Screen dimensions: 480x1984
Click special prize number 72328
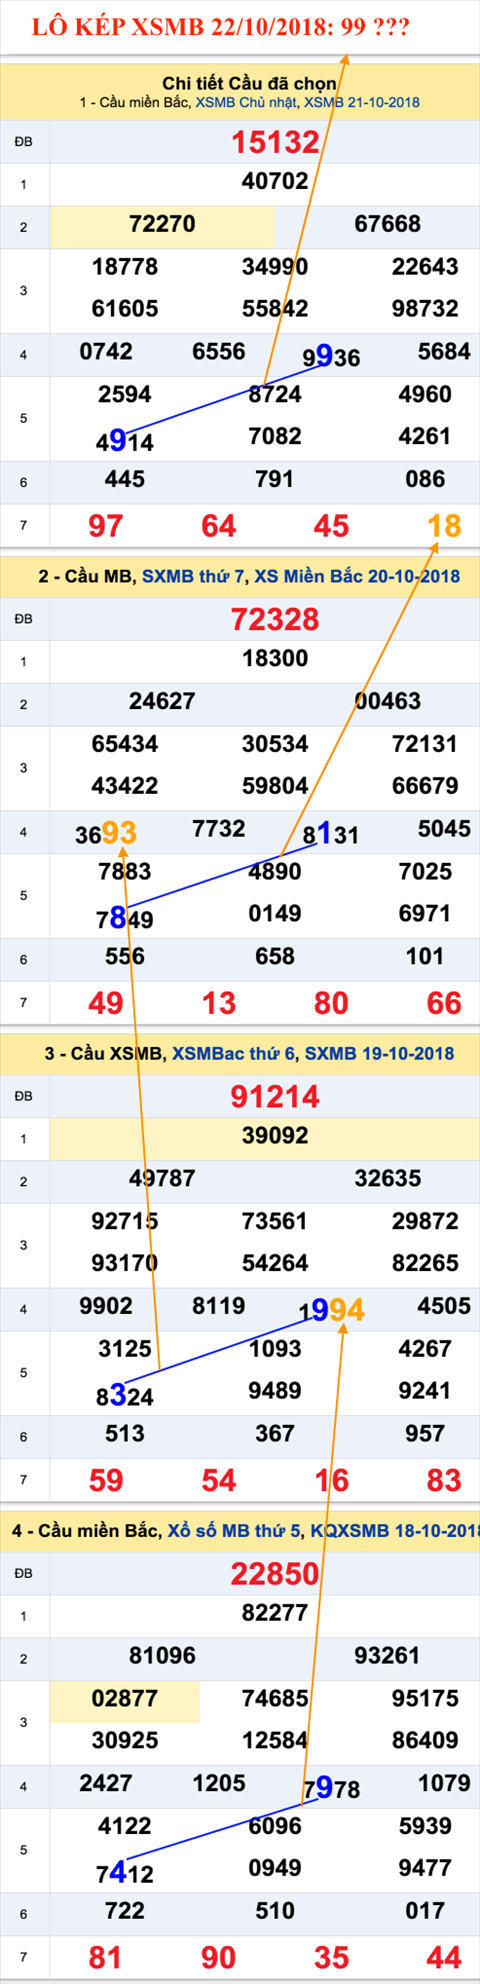tap(275, 619)
